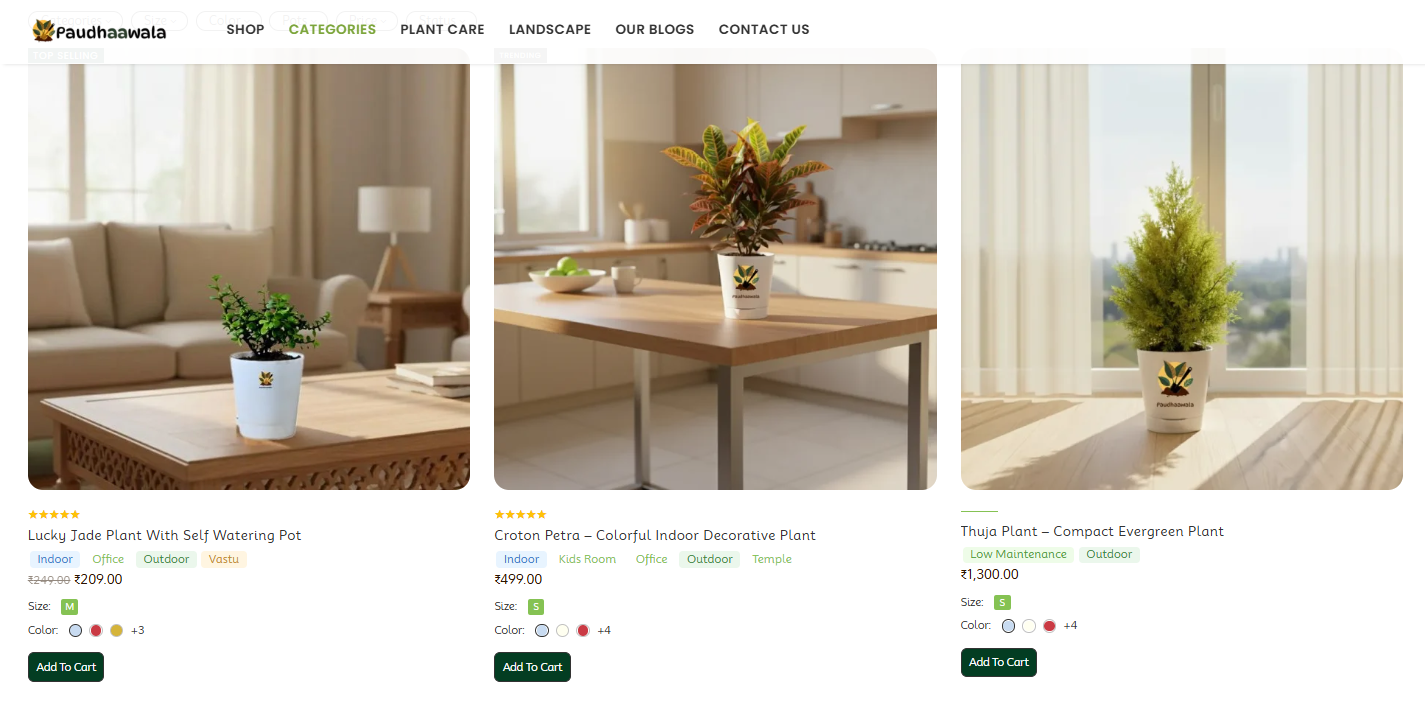Show +4 more colors for Thuja Plant

(1070, 626)
